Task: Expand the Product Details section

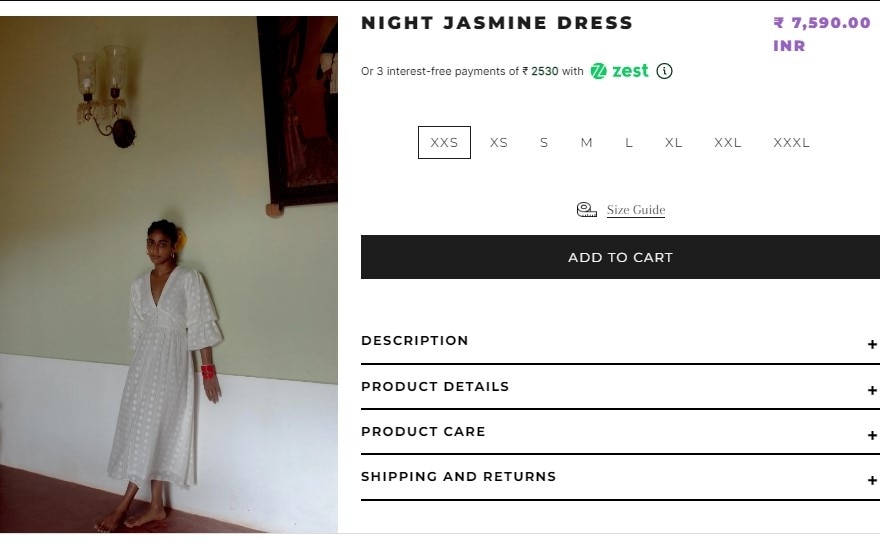Action: click(x=435, y=387)
